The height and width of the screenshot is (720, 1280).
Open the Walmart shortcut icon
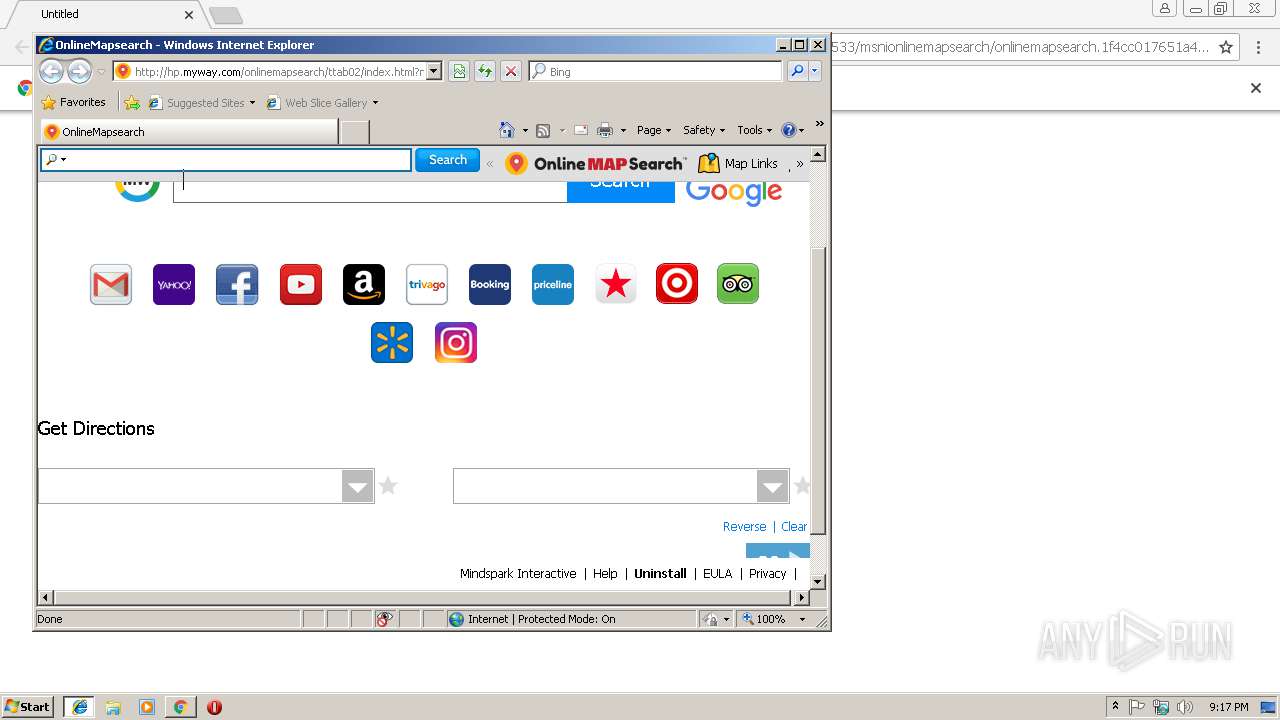(392, 343)
